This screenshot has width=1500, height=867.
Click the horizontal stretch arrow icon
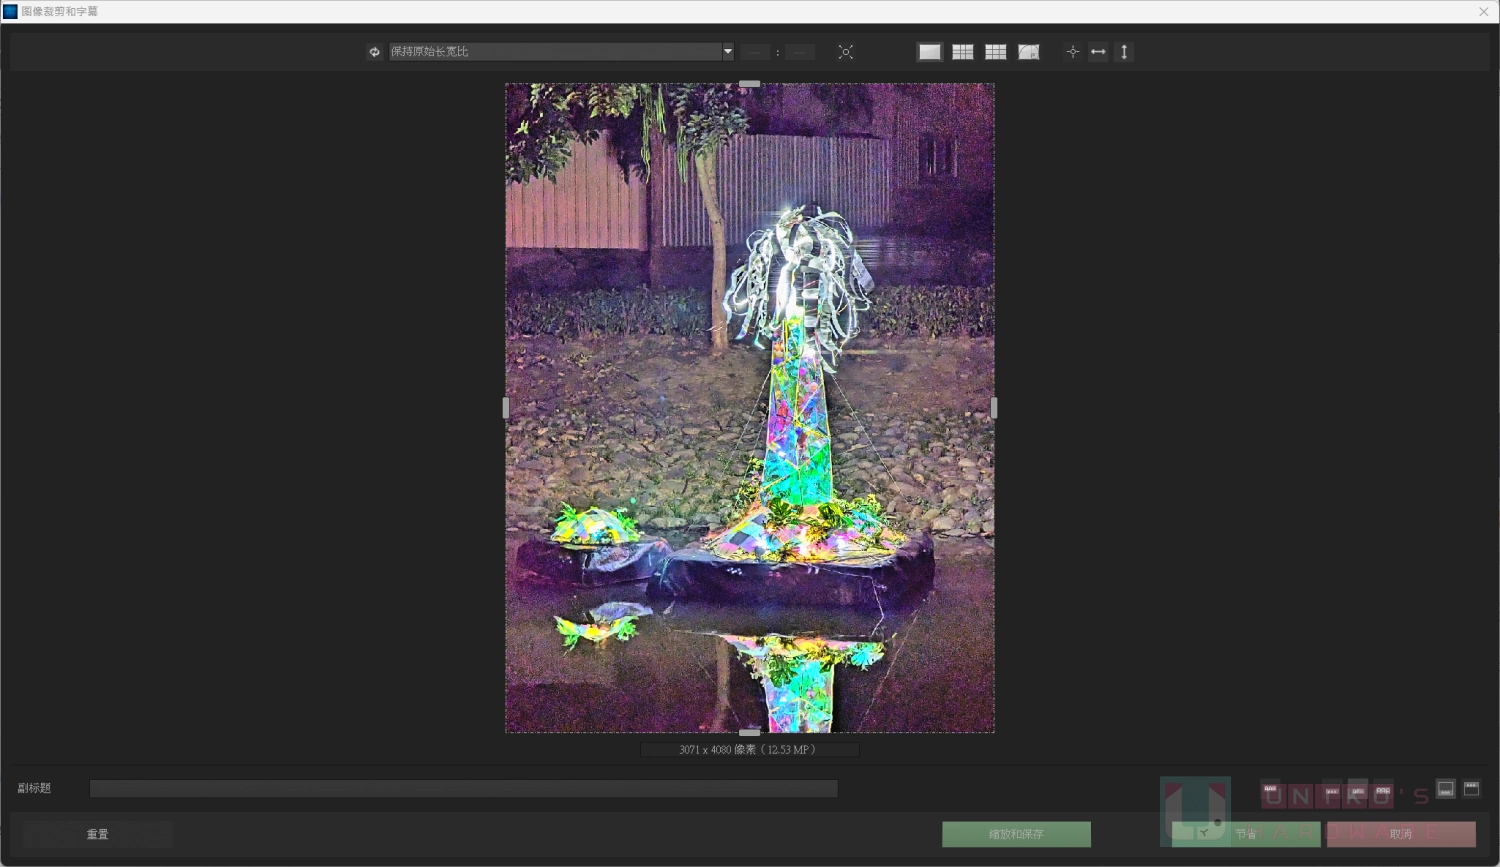[x=1099, y=52]
